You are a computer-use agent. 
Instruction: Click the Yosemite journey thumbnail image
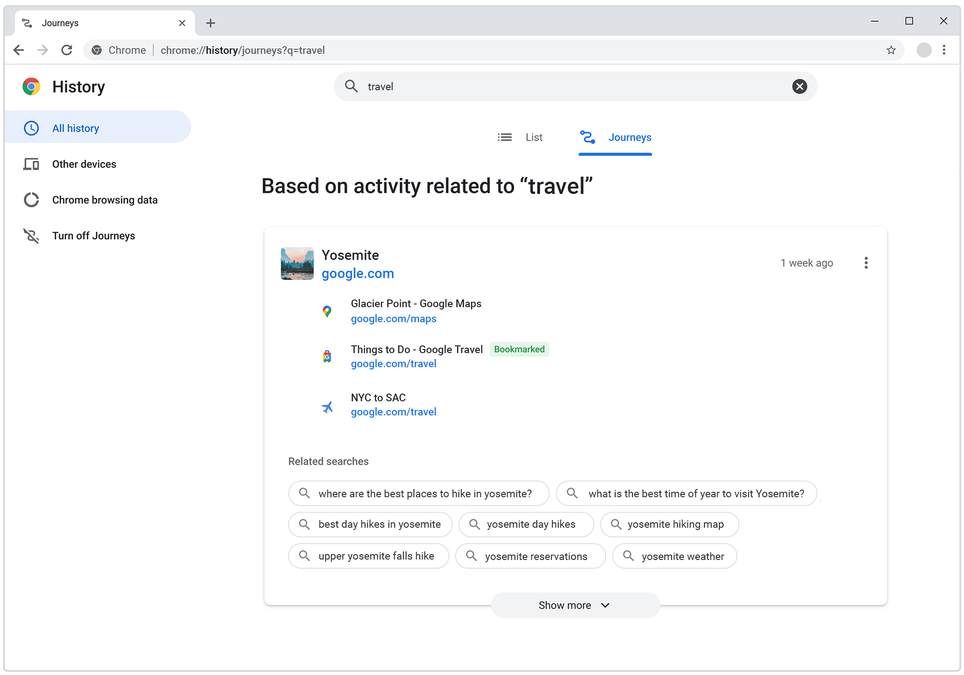296,263
